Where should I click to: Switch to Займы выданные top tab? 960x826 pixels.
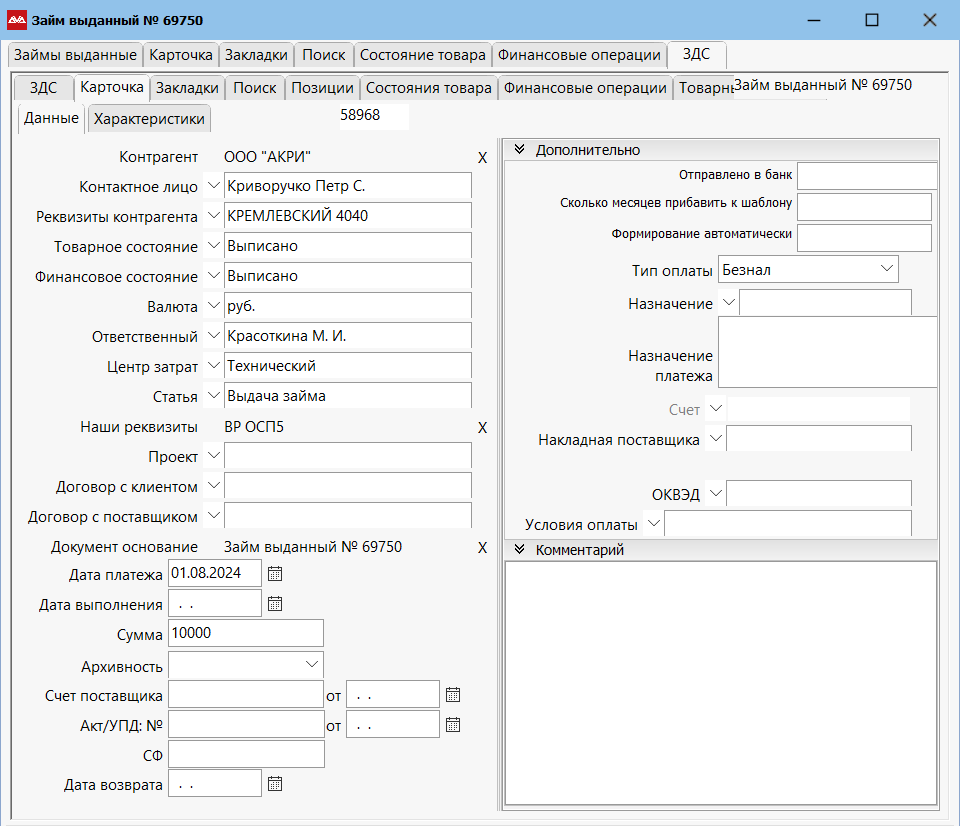[x=75, y=55]
